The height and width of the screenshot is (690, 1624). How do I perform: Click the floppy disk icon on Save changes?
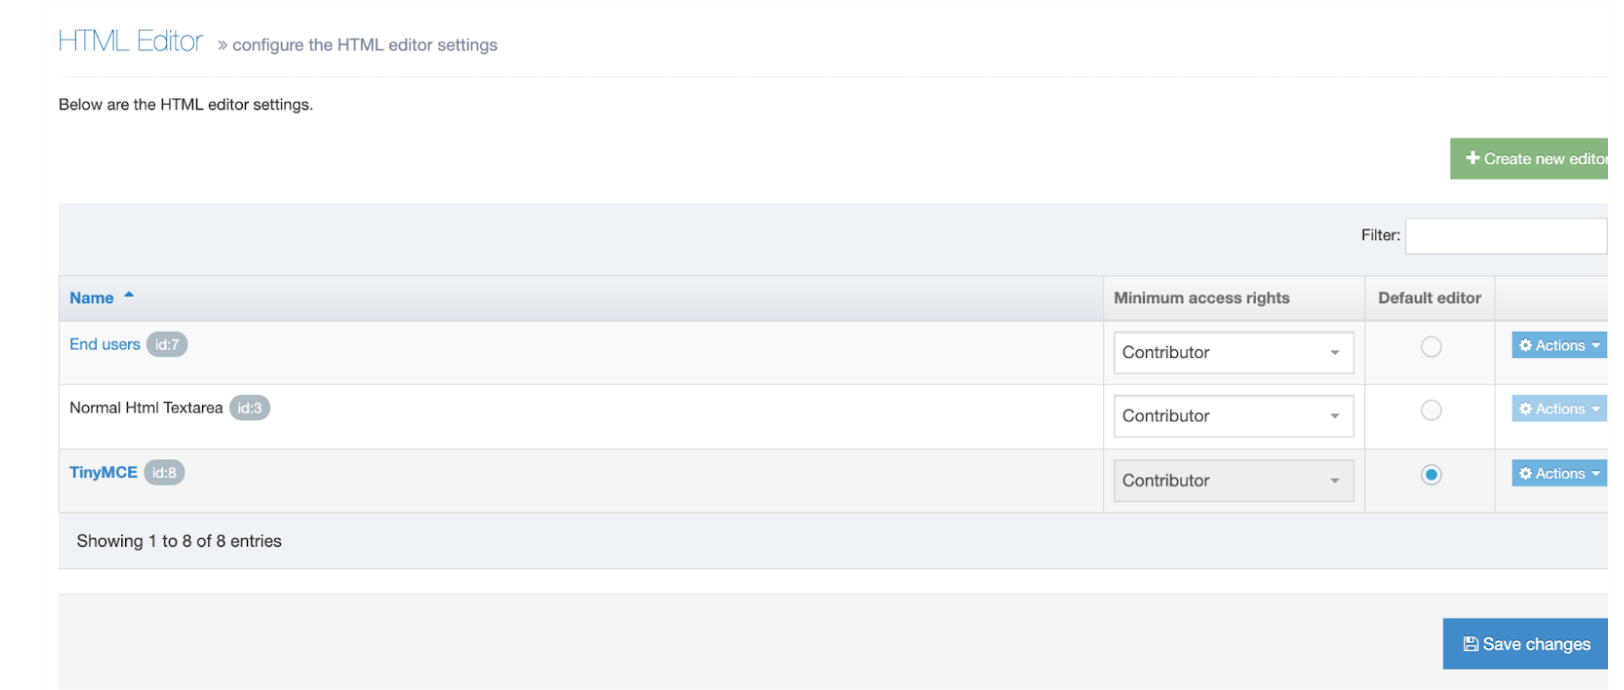pyautogui.click(x=1471, y=645)
